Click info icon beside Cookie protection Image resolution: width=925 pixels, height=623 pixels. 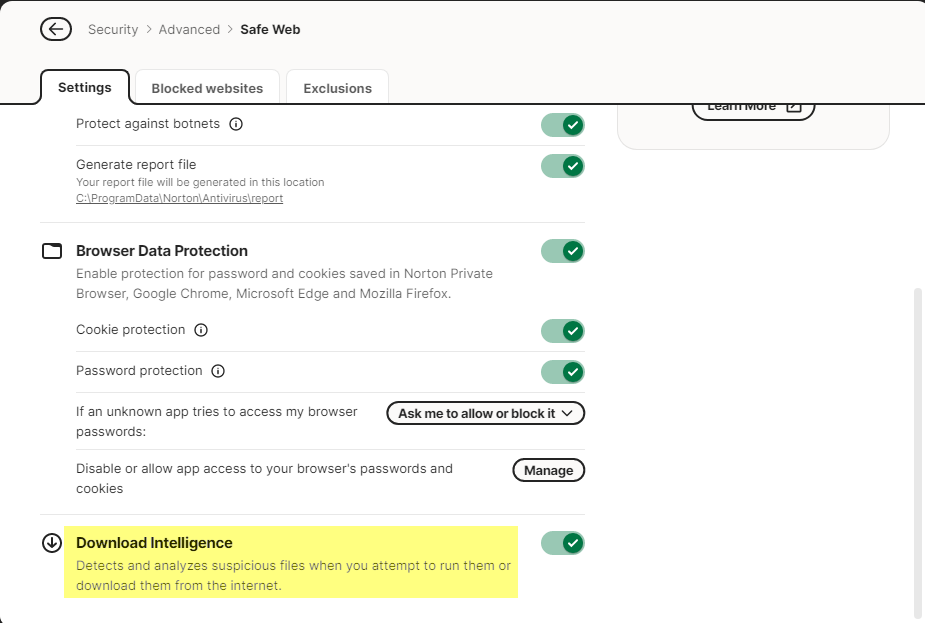click(x=201, y=330)
